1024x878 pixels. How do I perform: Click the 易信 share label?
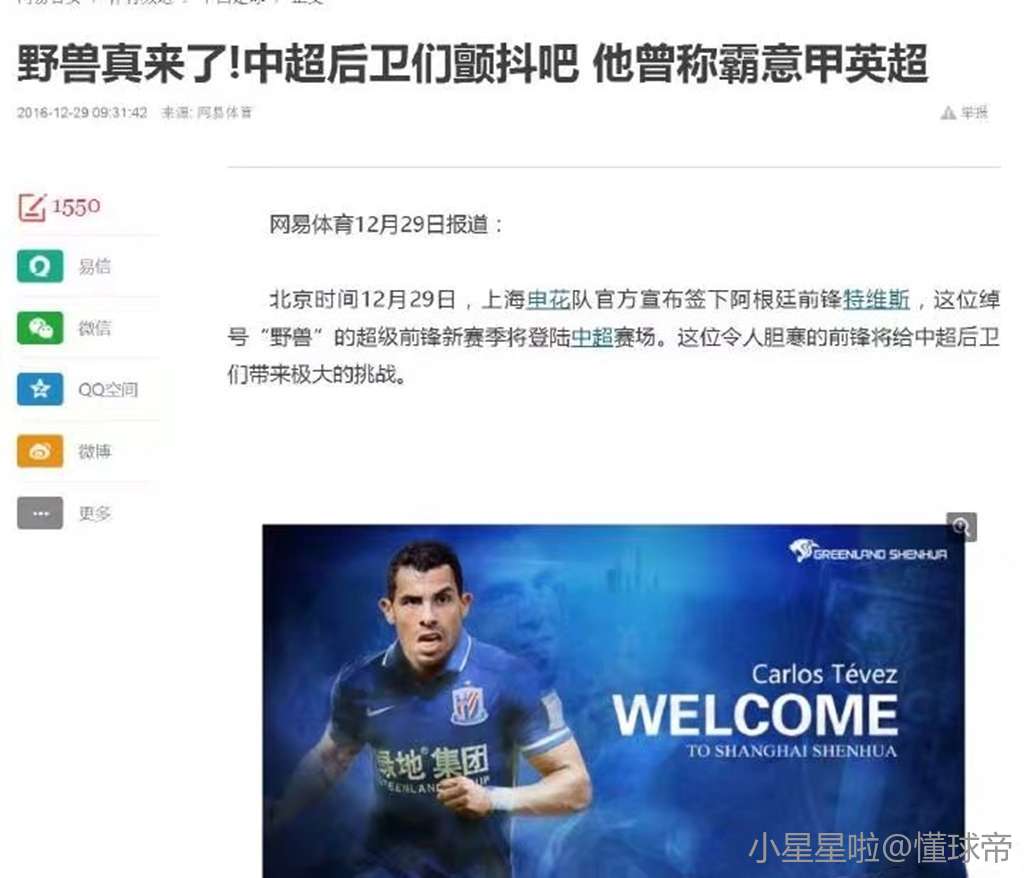click(95, 267)
